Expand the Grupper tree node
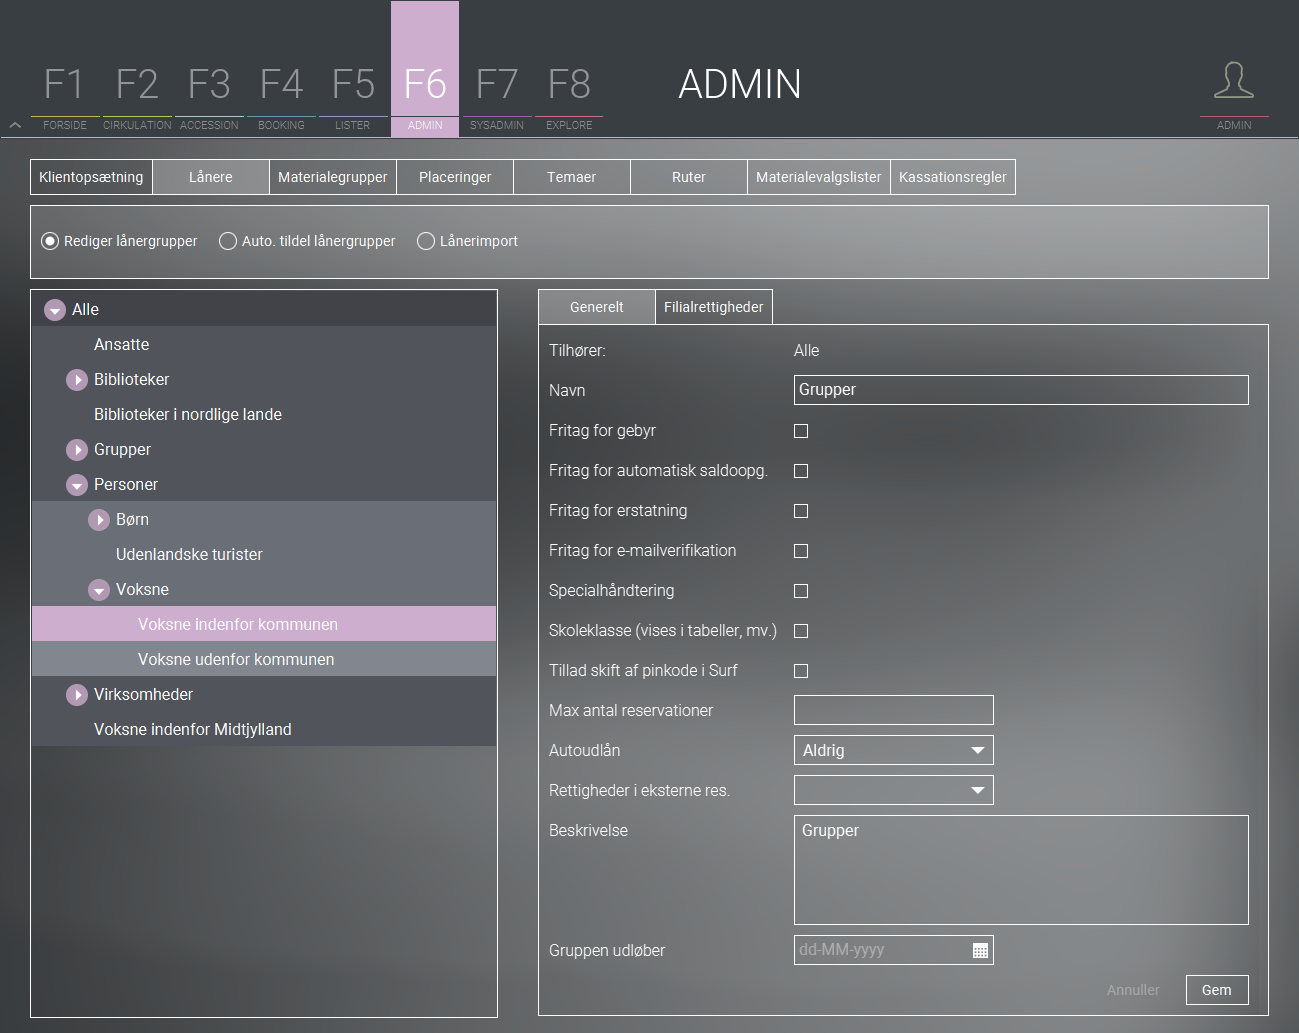Screen dimensions: 1299x1033 pyautogui.click(x=77, y=450)
